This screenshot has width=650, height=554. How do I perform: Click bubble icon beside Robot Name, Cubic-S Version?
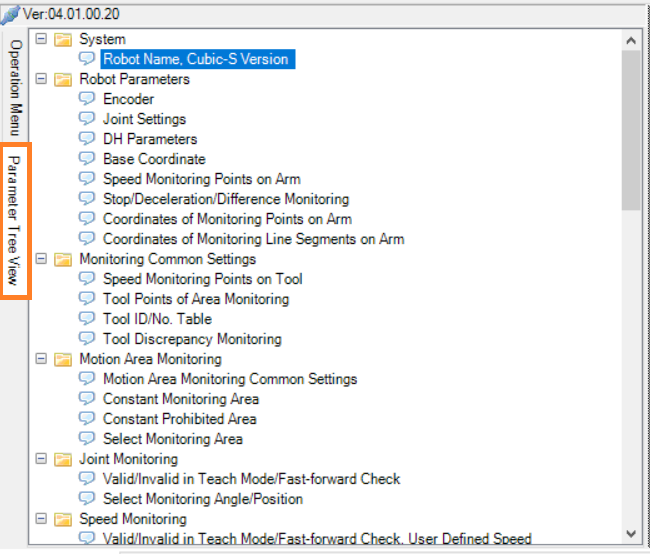click(87, 59)
